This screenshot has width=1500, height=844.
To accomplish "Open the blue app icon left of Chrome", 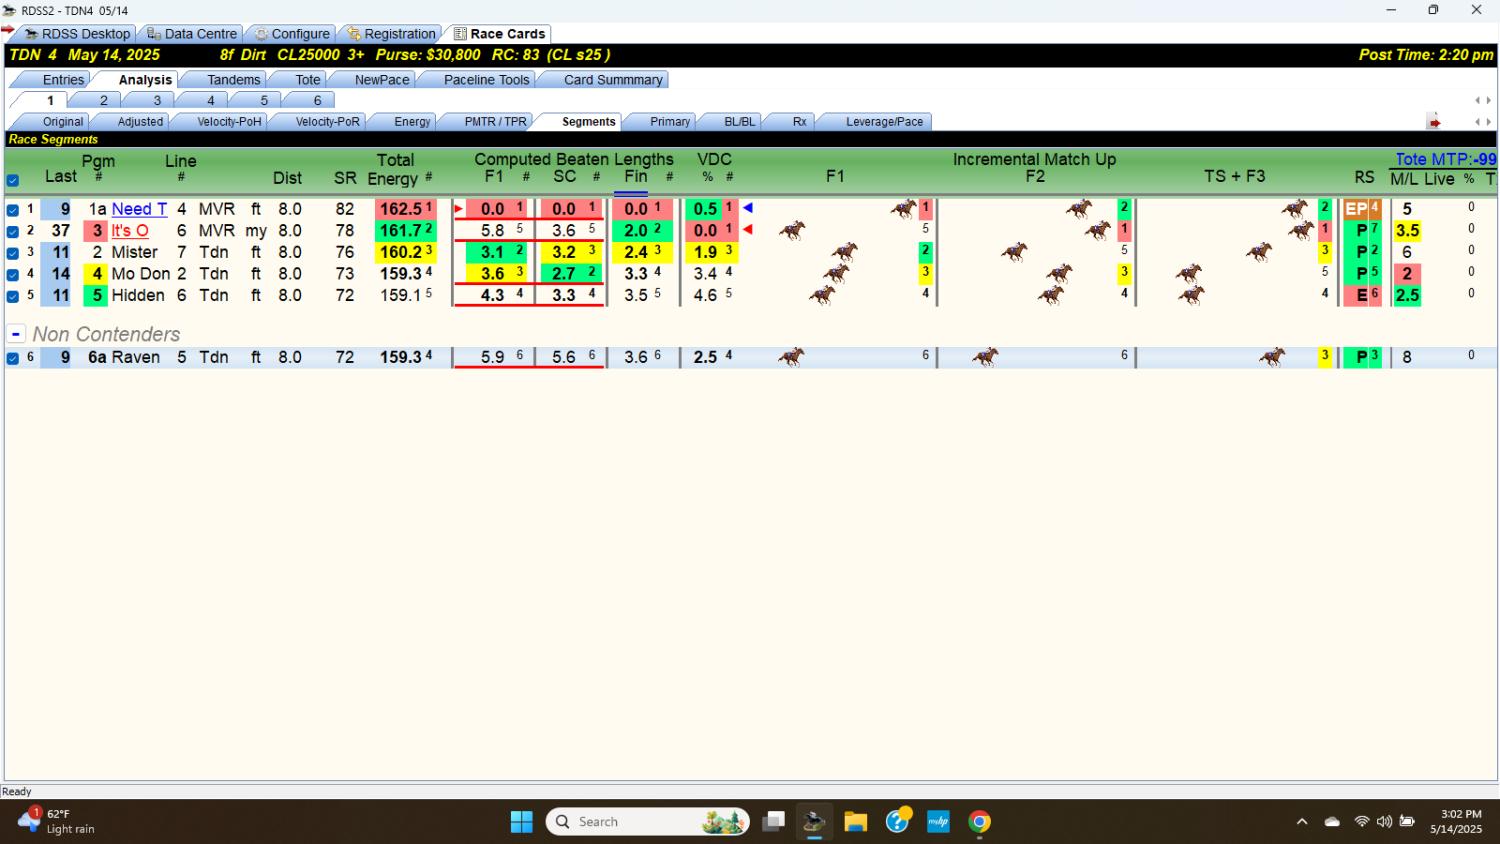I will pos(939,822).
